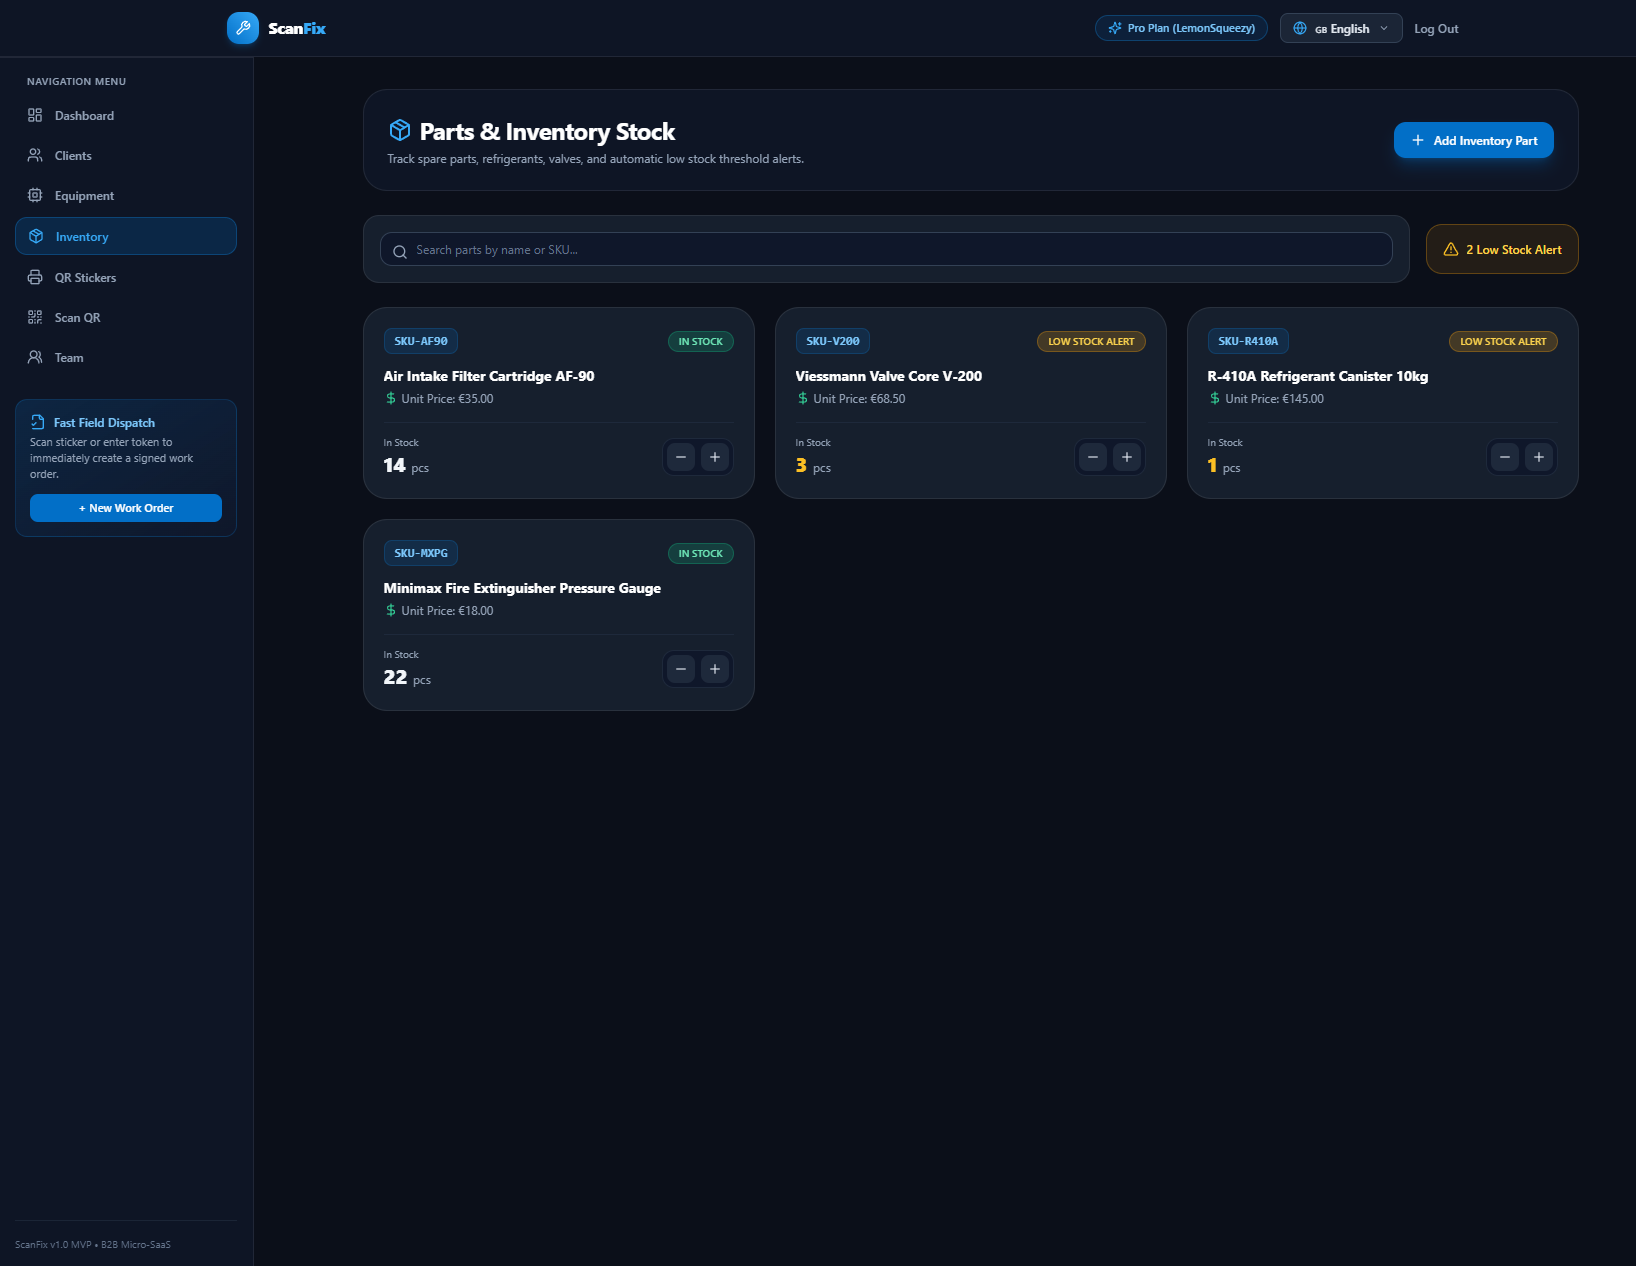Screen dimensions: 1636x1266
Task: Click the Dashboard grid icon in sidebar
Action: (x=35, y=115)
